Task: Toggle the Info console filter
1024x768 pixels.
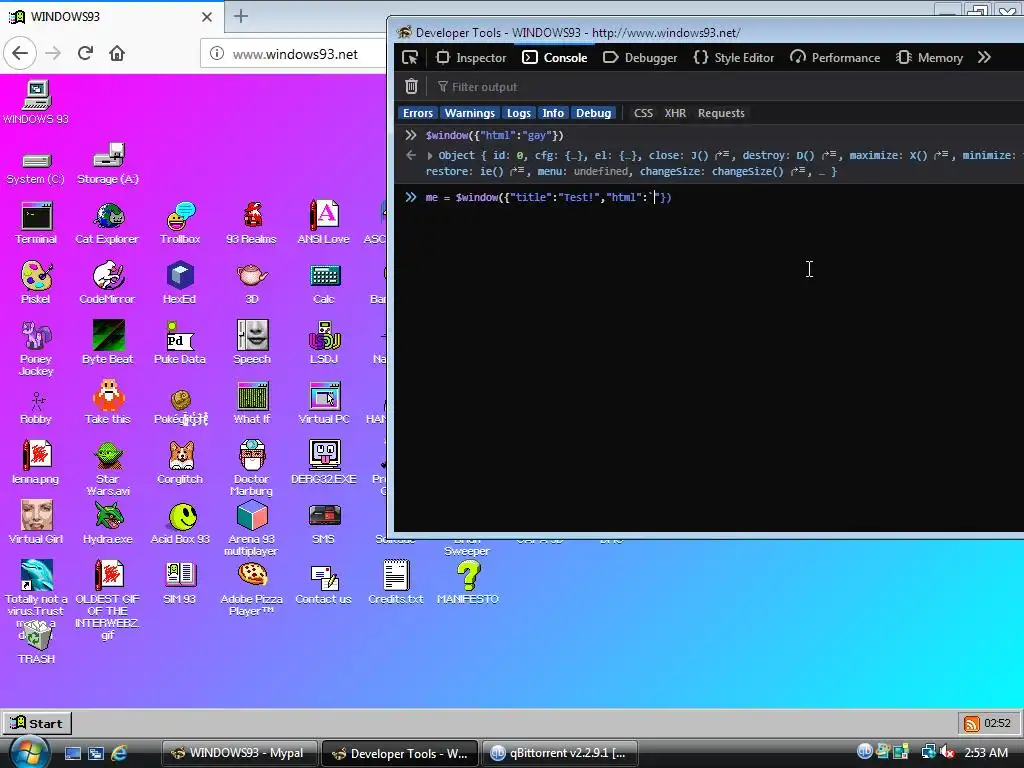Action: click(x=552, y=113)
